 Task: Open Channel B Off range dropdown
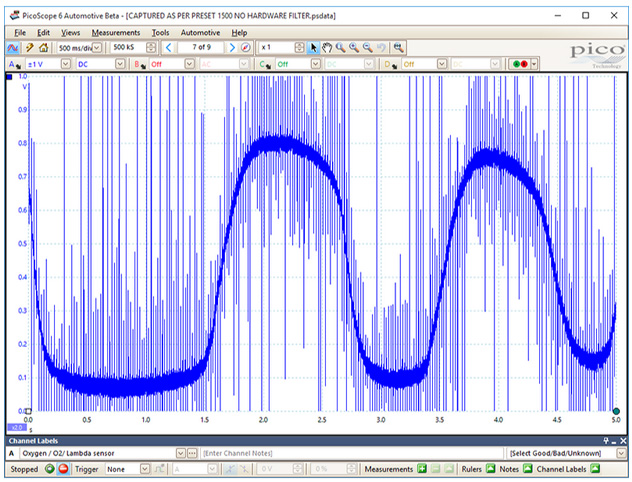[x=189, y=64]
